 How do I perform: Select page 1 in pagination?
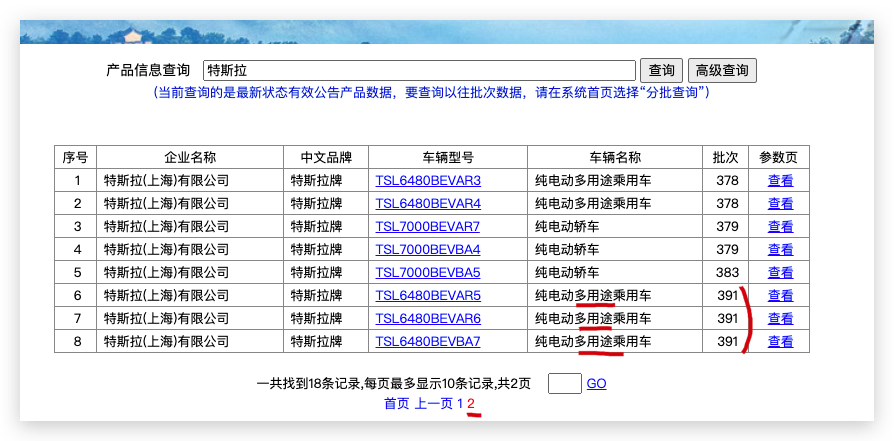(x=460, y=404)
